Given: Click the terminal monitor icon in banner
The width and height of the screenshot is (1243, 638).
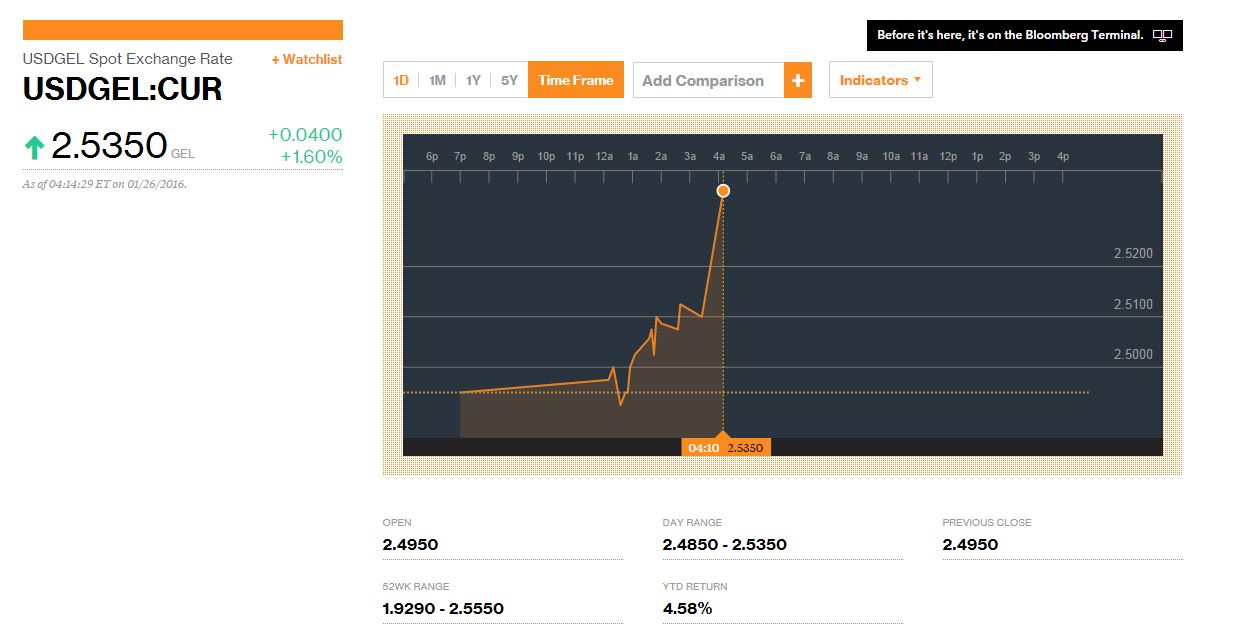Looking at the screenshot, I should click(1162, 36).
